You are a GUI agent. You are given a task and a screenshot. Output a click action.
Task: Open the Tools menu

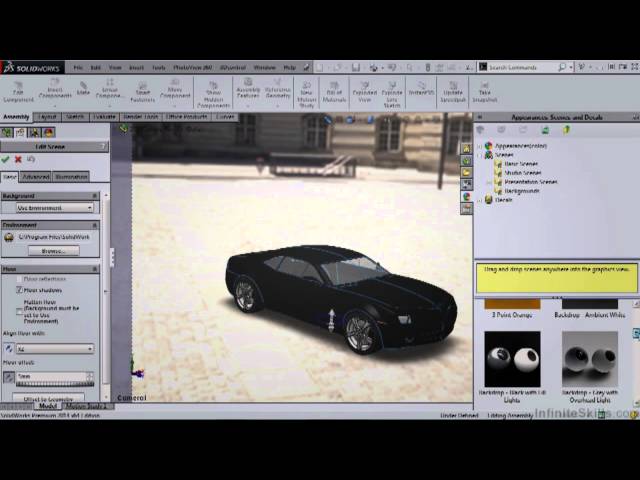(158, 68)
